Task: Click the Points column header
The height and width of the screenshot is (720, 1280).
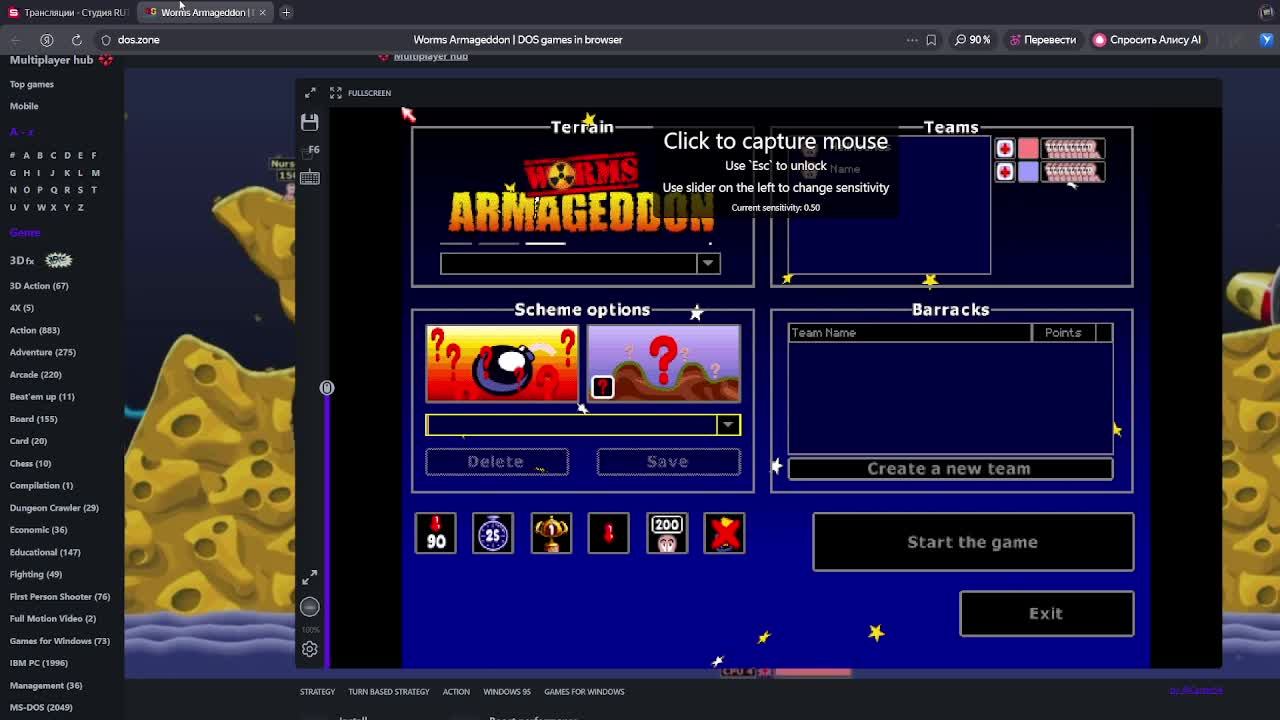Action: [1063, 333]
